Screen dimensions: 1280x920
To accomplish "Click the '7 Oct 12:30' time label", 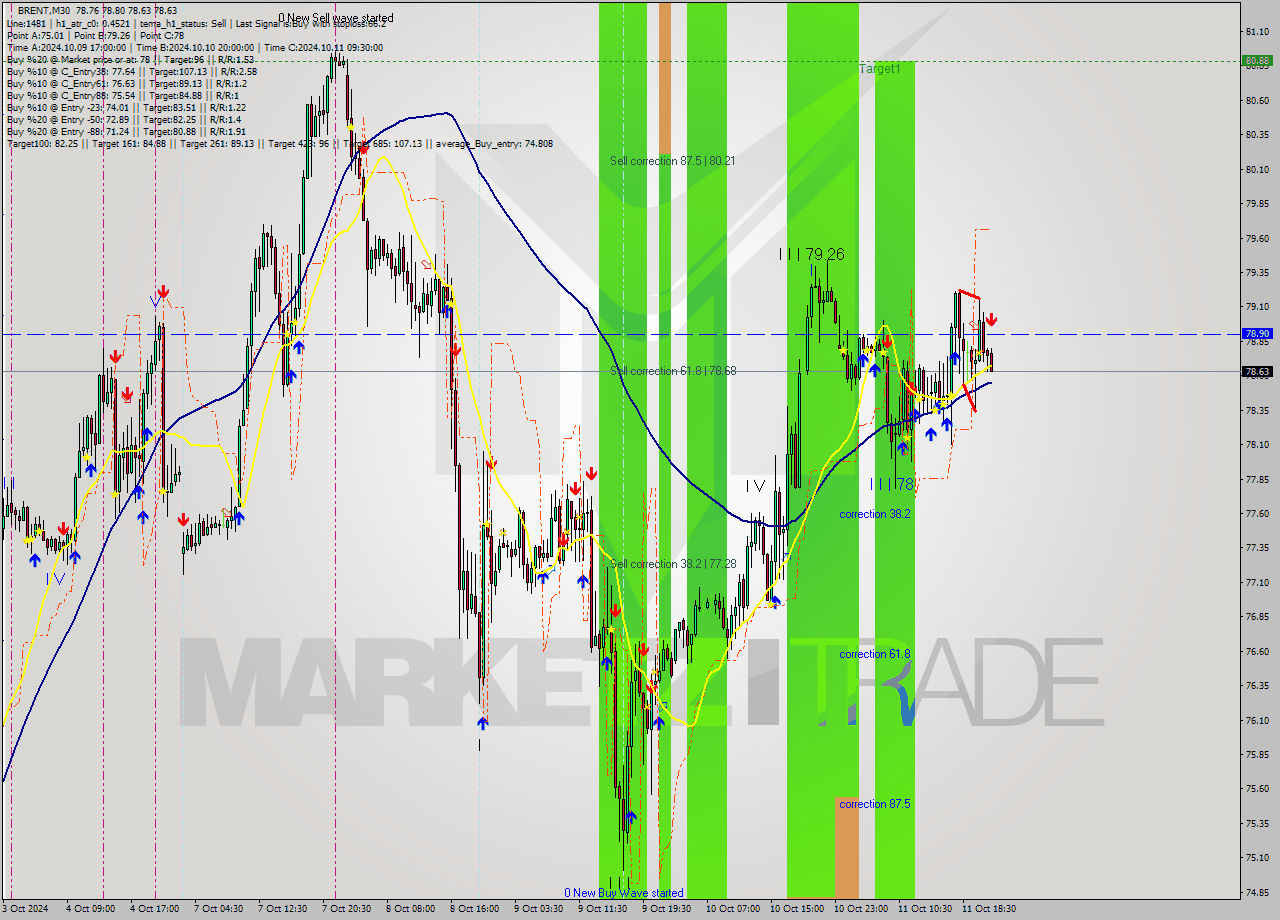I will tap(282, 909).
